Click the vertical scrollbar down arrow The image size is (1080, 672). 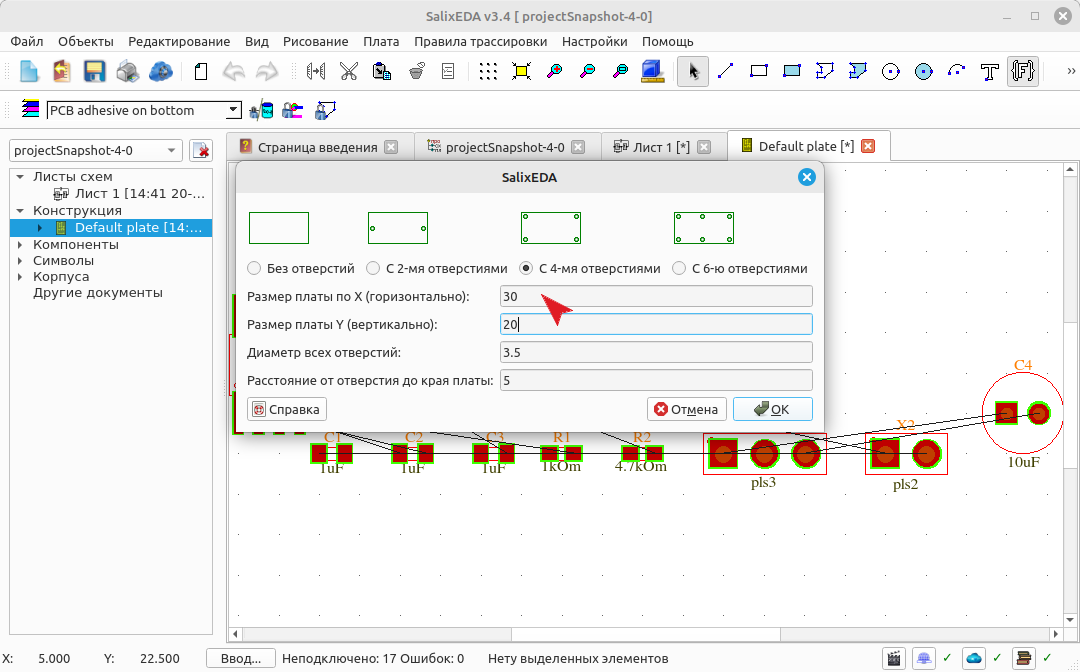[x=1070, y=620]
